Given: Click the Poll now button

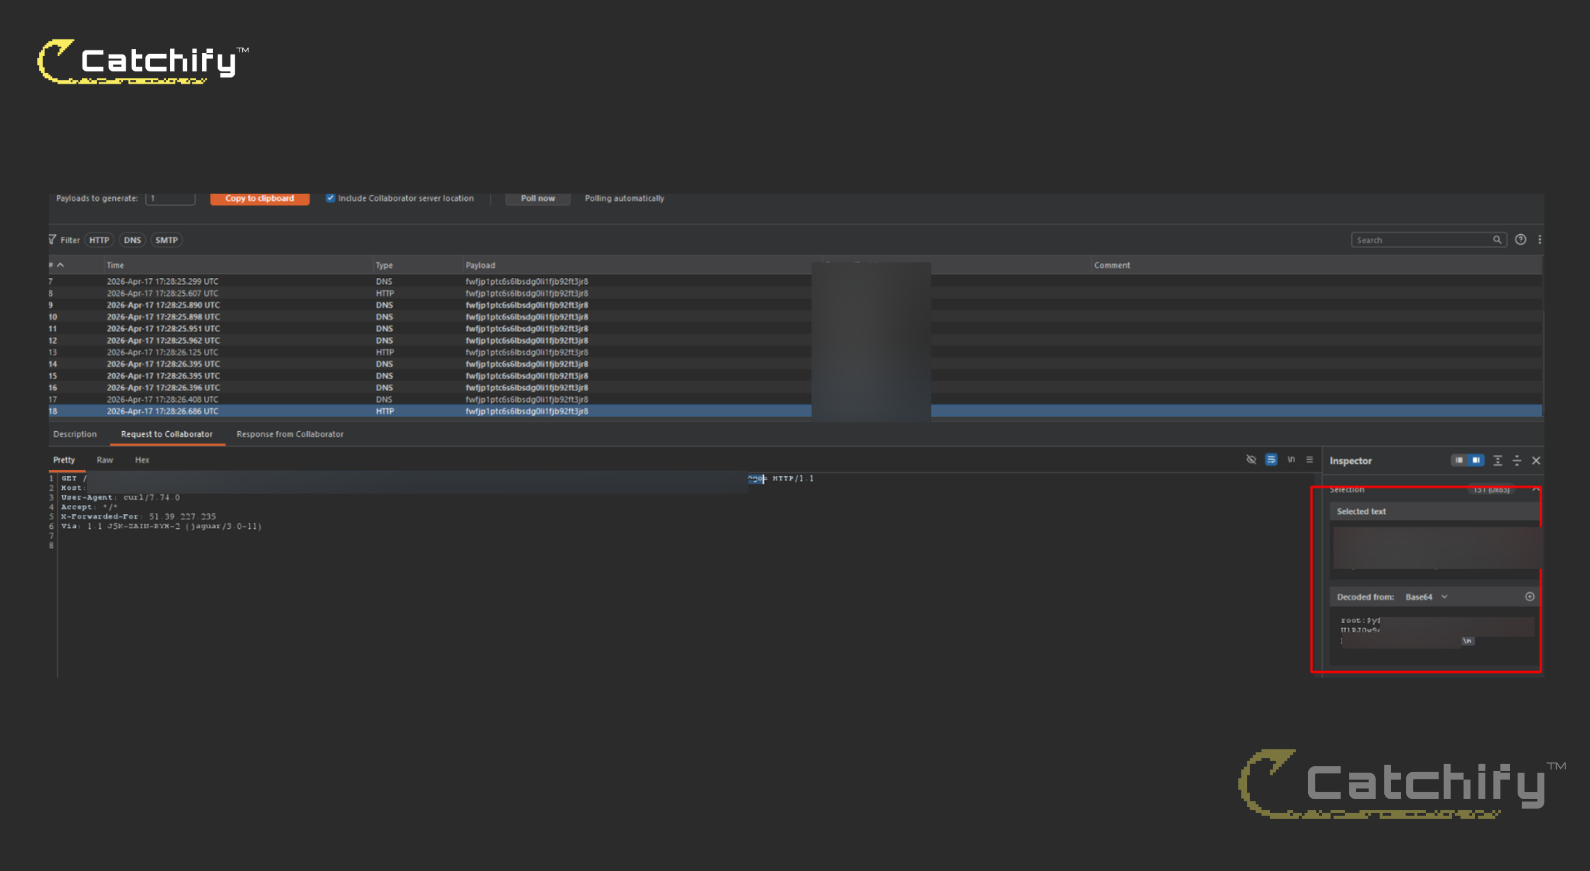Looking at the screenshot, I should 538,198.
